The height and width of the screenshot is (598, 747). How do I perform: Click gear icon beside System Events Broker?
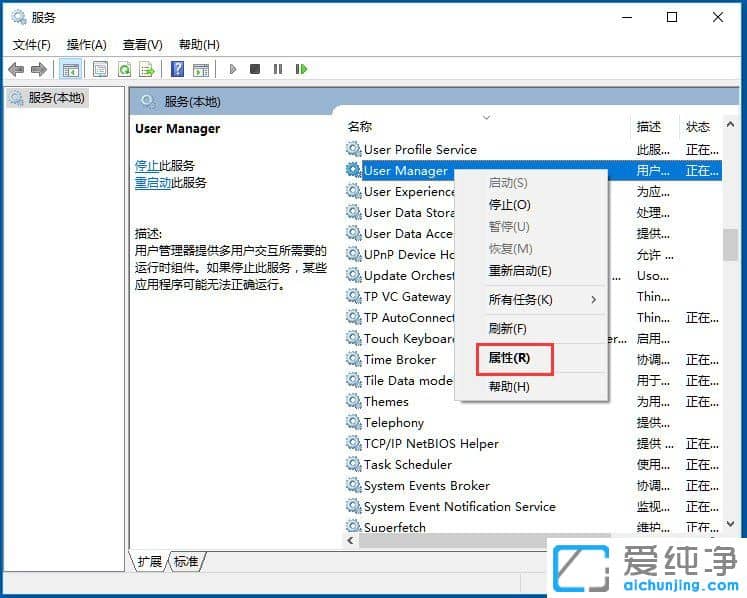click(353, 485)
